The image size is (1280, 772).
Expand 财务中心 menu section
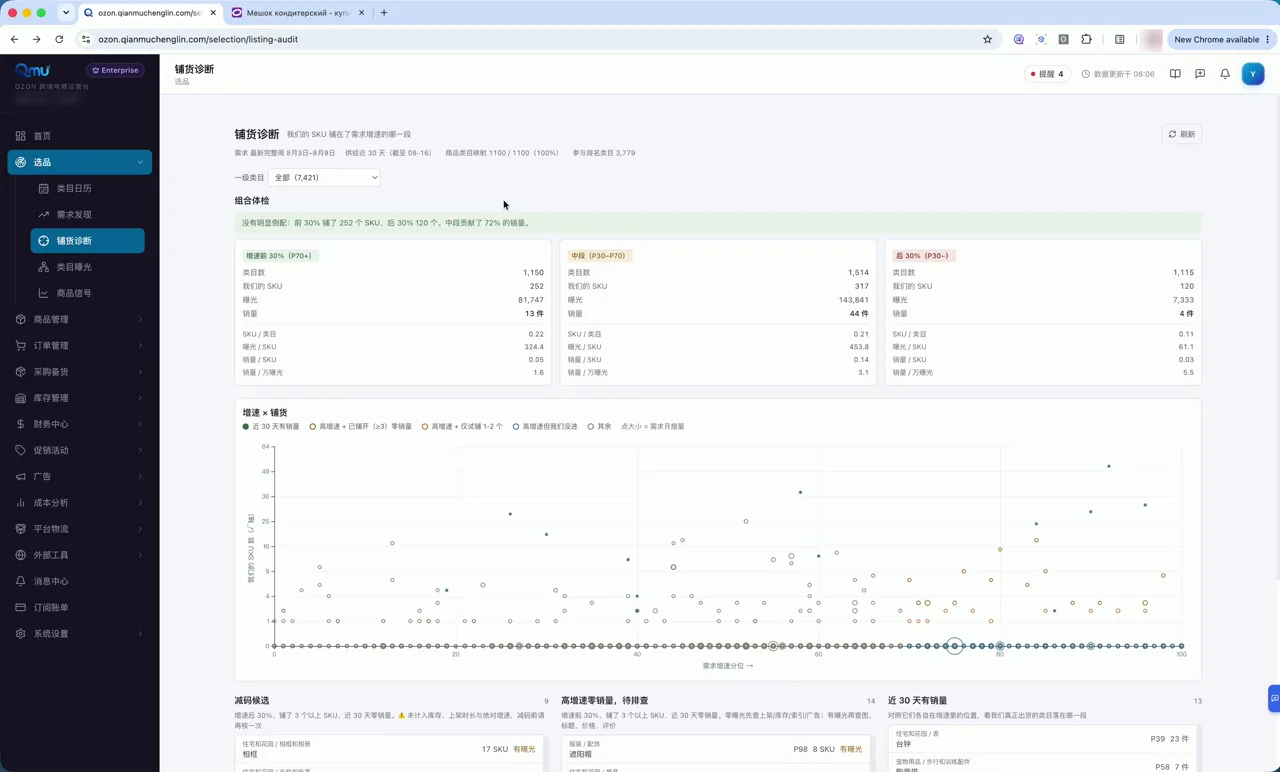click(80, 424)
